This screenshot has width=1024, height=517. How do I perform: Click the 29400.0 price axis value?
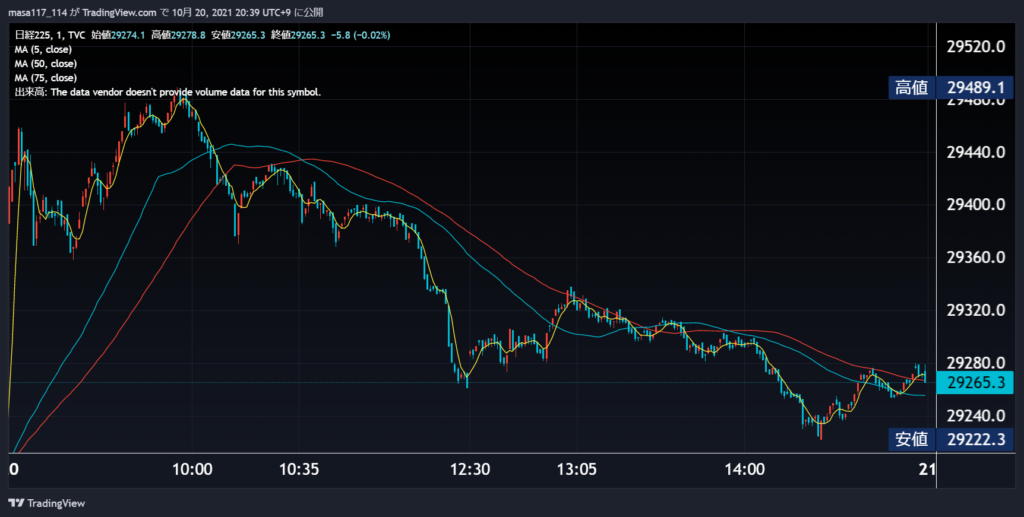point(976,205)
